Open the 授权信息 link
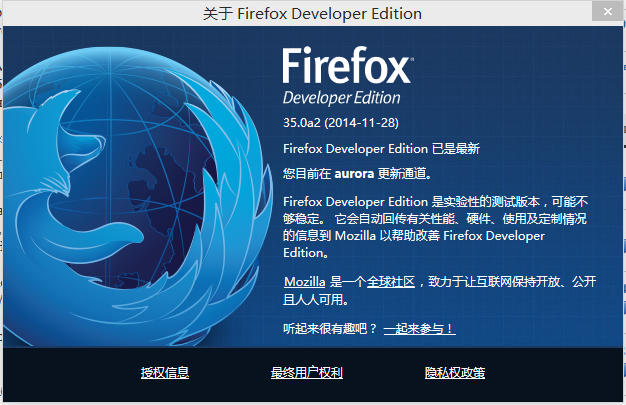Image resolution: width=626 pixels, height=405 pixels. coord(165,373)
